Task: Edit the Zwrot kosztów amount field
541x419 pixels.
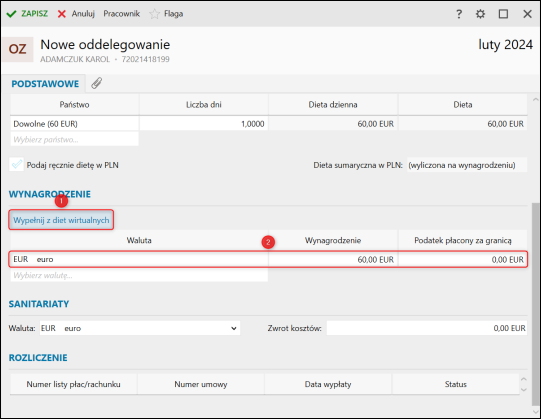Action: pyautogui.click(x=427, y=328)
